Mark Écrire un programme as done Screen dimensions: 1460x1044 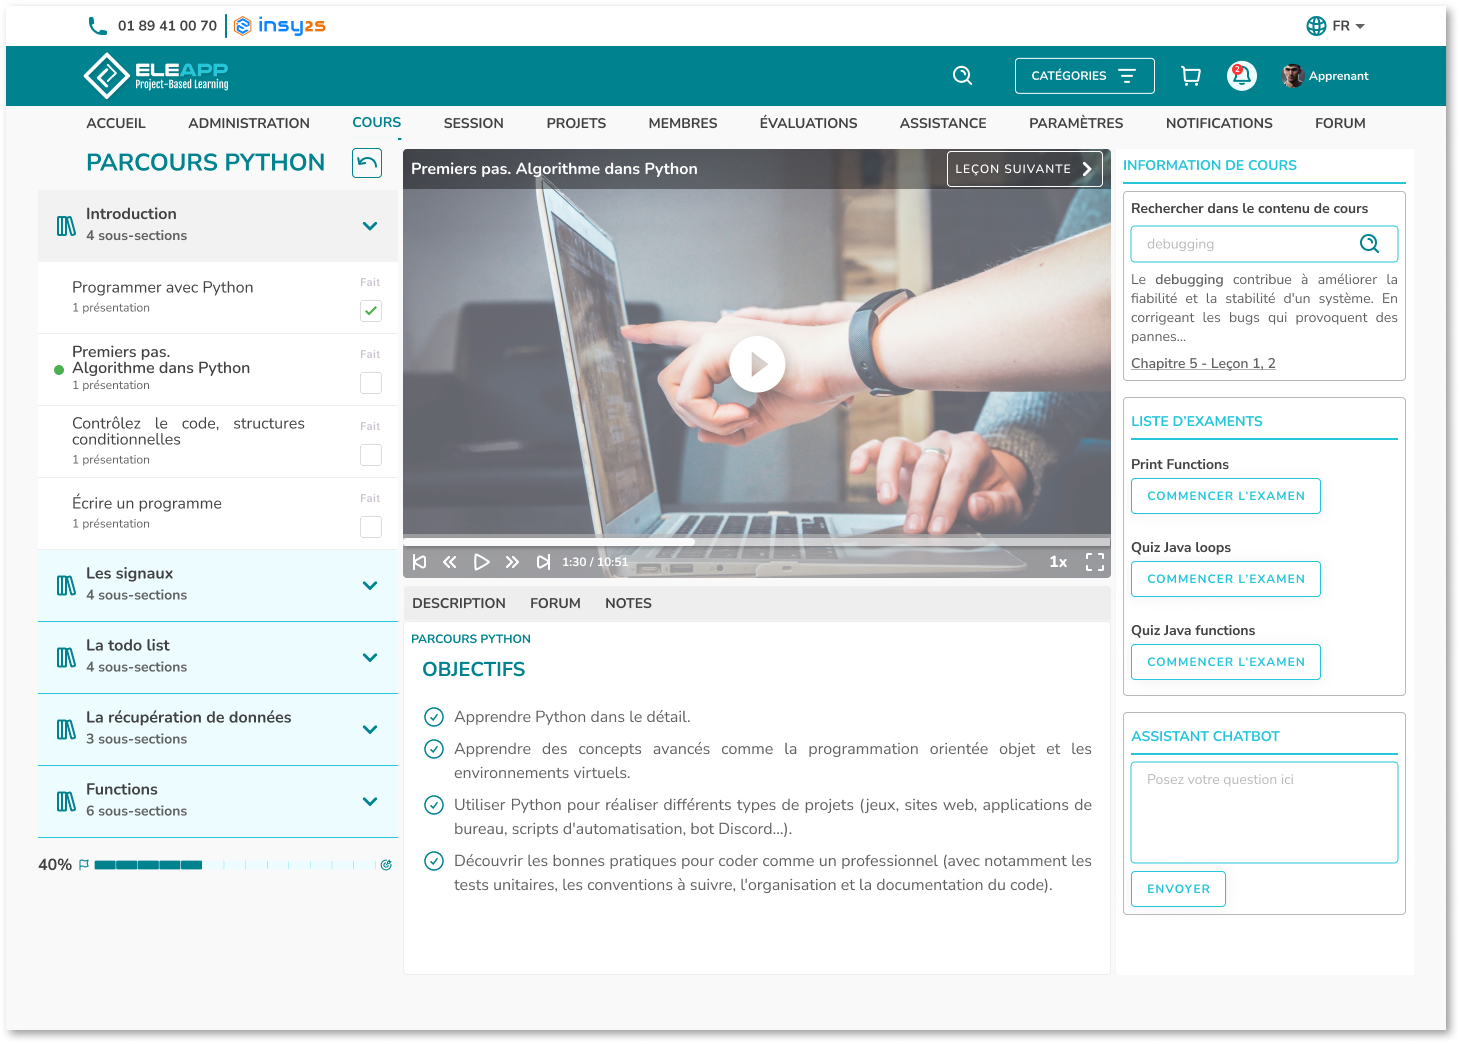point(371,527)
